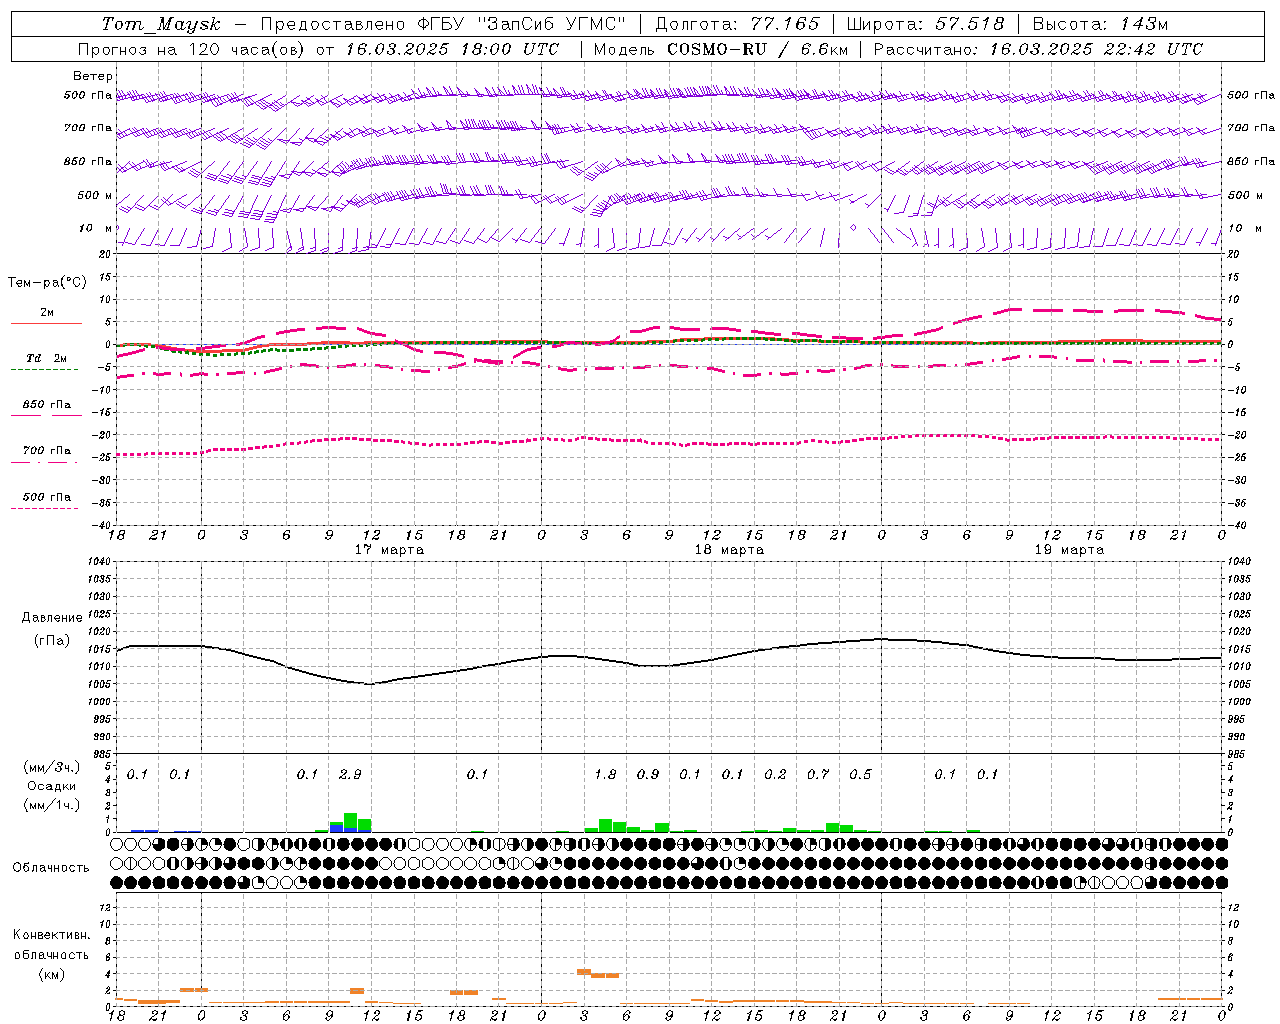
Task: Click the latitude value "Широта: 57.518"
Action: tap(925, 24)
